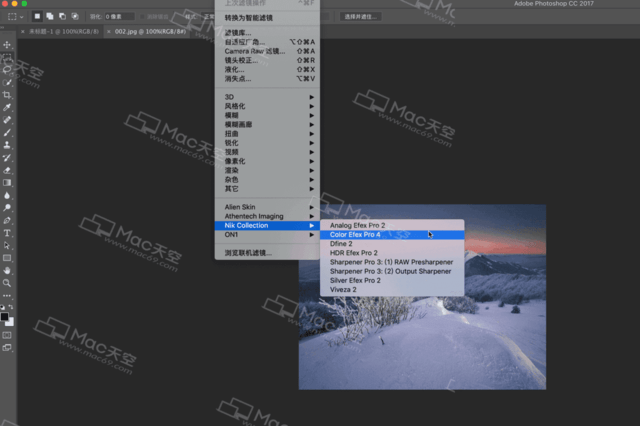Open the Edit Toolbar ellipsis button
640x426 pixels.
pyautogui.click(x=7, y=295)
